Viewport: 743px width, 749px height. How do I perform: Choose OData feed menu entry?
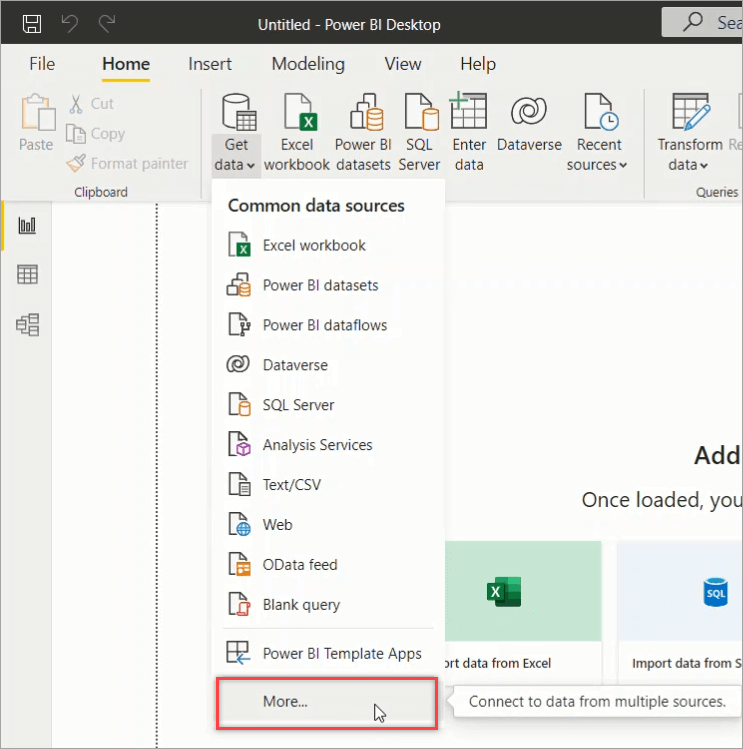click(328, 565)
